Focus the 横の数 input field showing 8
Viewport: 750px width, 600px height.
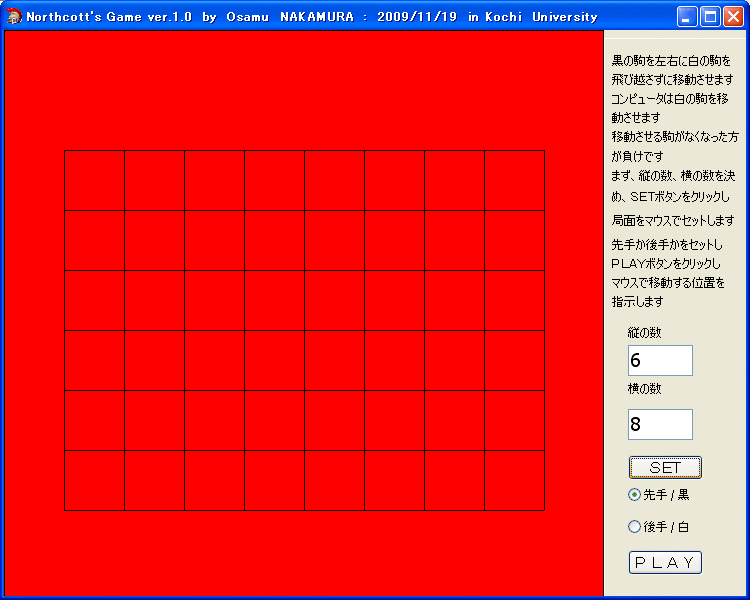point(660,424)
